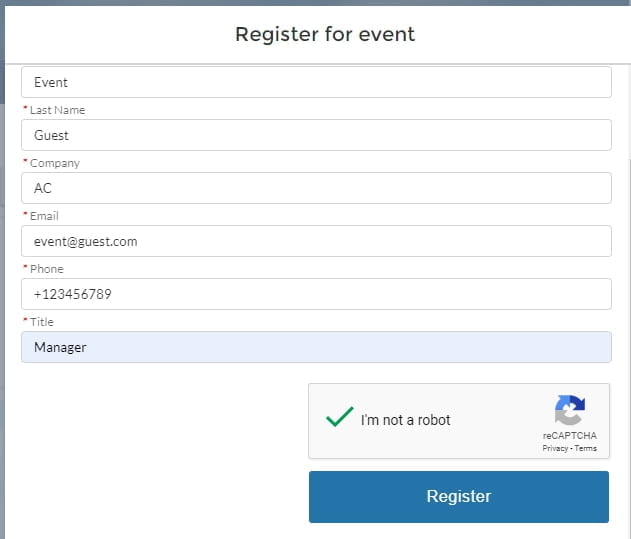This screenshot has width=631, height=539.
Task: Submit the form with the Register button
Action: 459,497
